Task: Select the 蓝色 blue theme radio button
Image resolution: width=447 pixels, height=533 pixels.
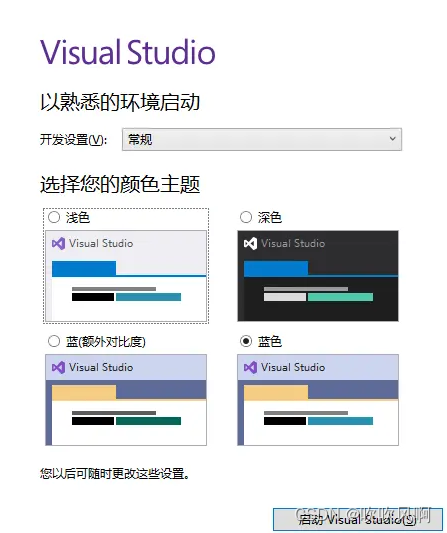Action: [246, 341]
